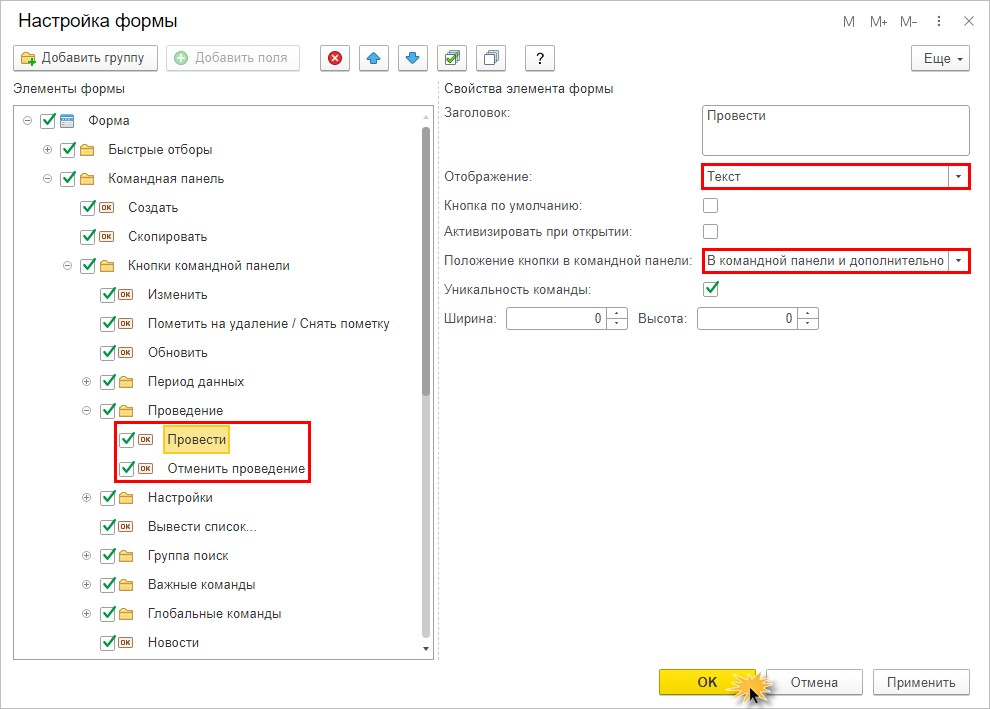Move element up with blue arrow

click(x=374, y=58)
